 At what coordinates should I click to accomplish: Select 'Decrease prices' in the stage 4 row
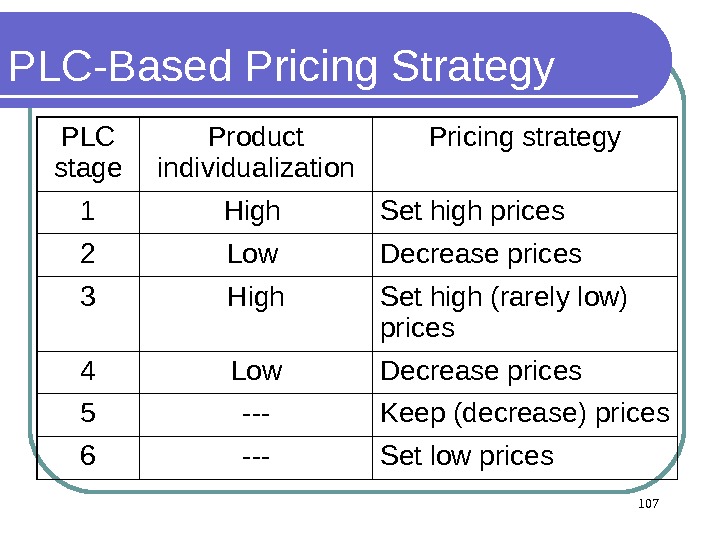pyautogui.click(x=481, y=372)
